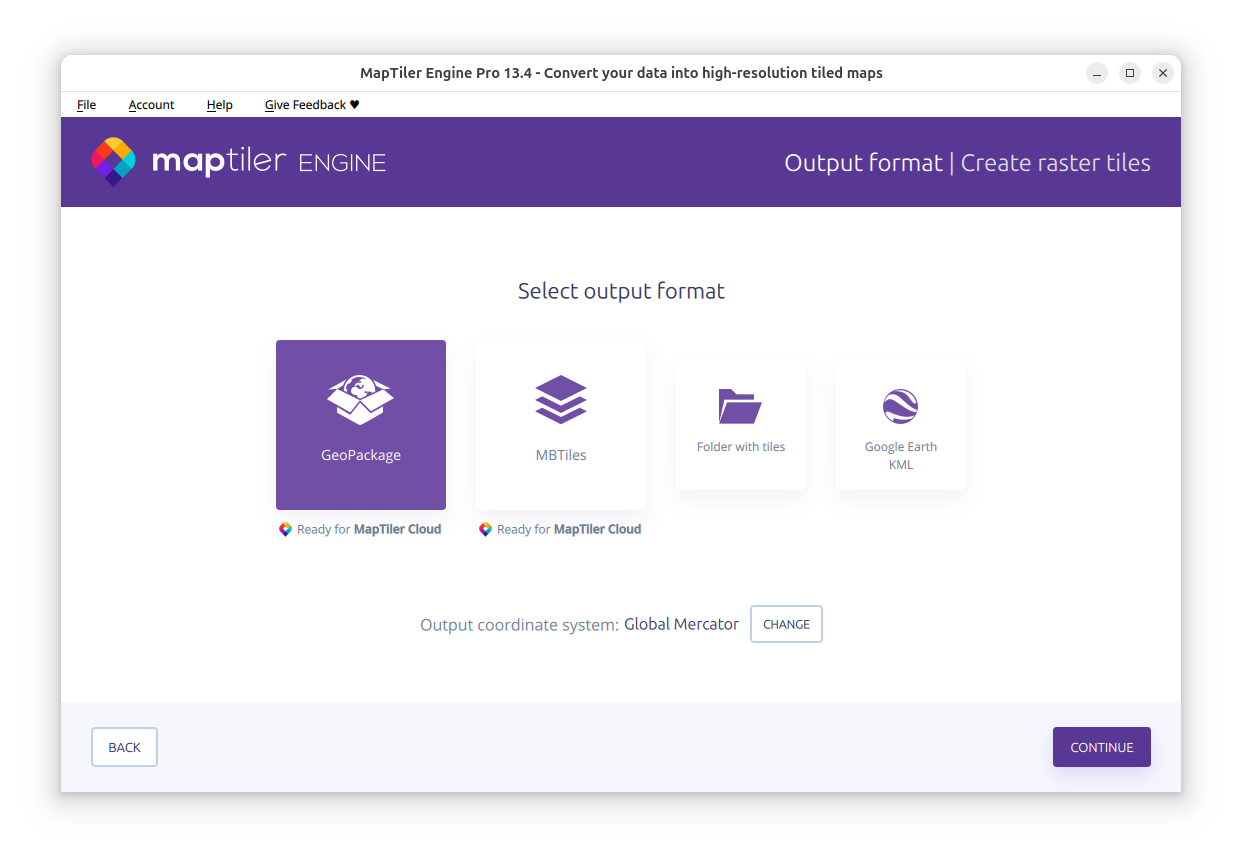Click the MBTiles label text
The width and height of the screenshot is (1242, 859).
[561, 455]
